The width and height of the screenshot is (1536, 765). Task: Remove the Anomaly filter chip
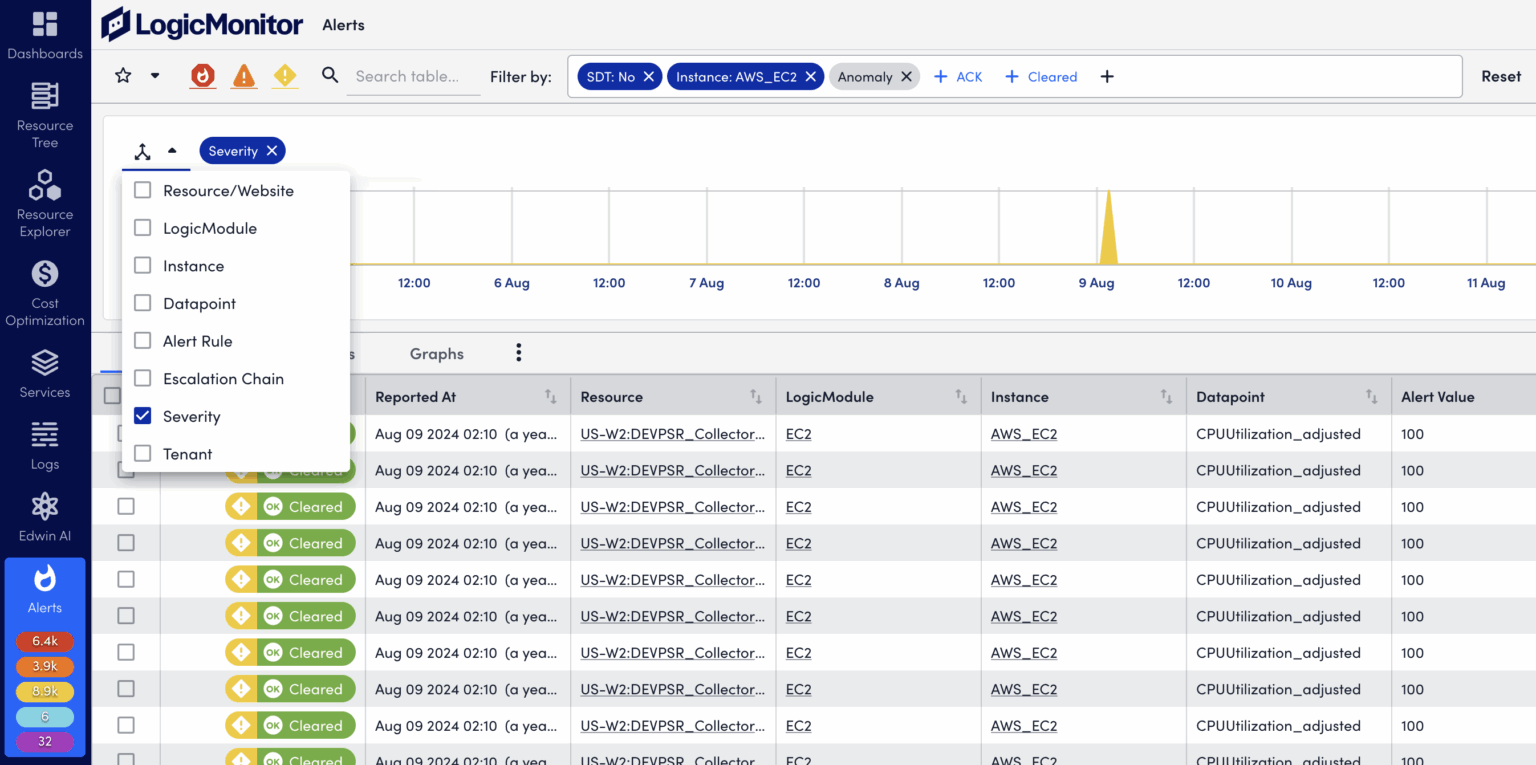coord(905,75)
